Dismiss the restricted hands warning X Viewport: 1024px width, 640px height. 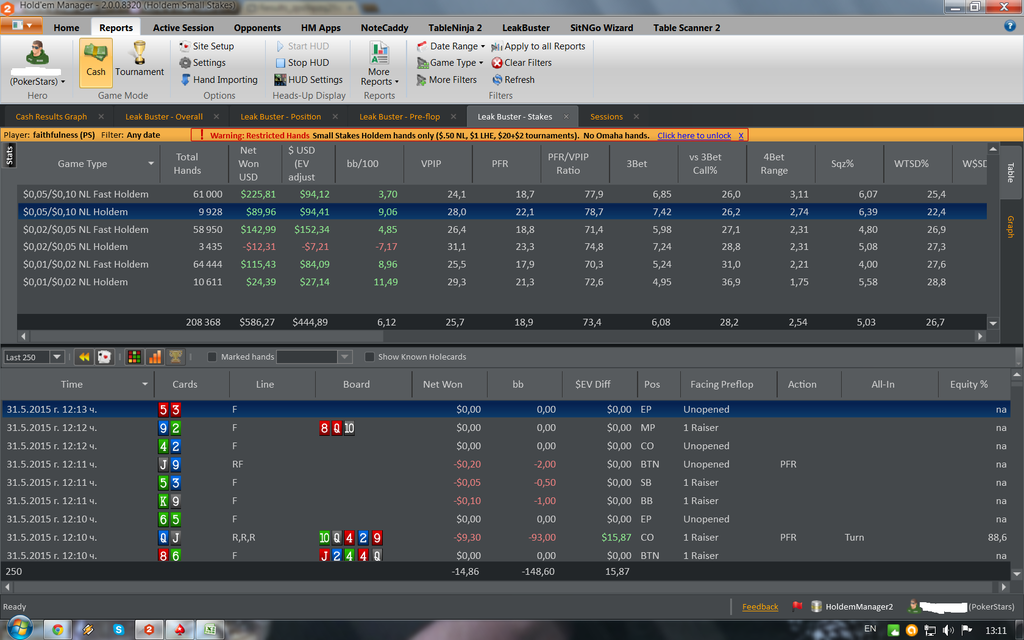pos(741,135)
